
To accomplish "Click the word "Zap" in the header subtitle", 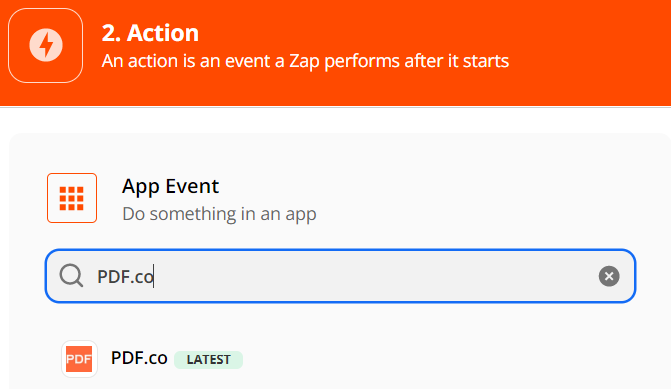I will pyautogui.click(x=304, y=61).
